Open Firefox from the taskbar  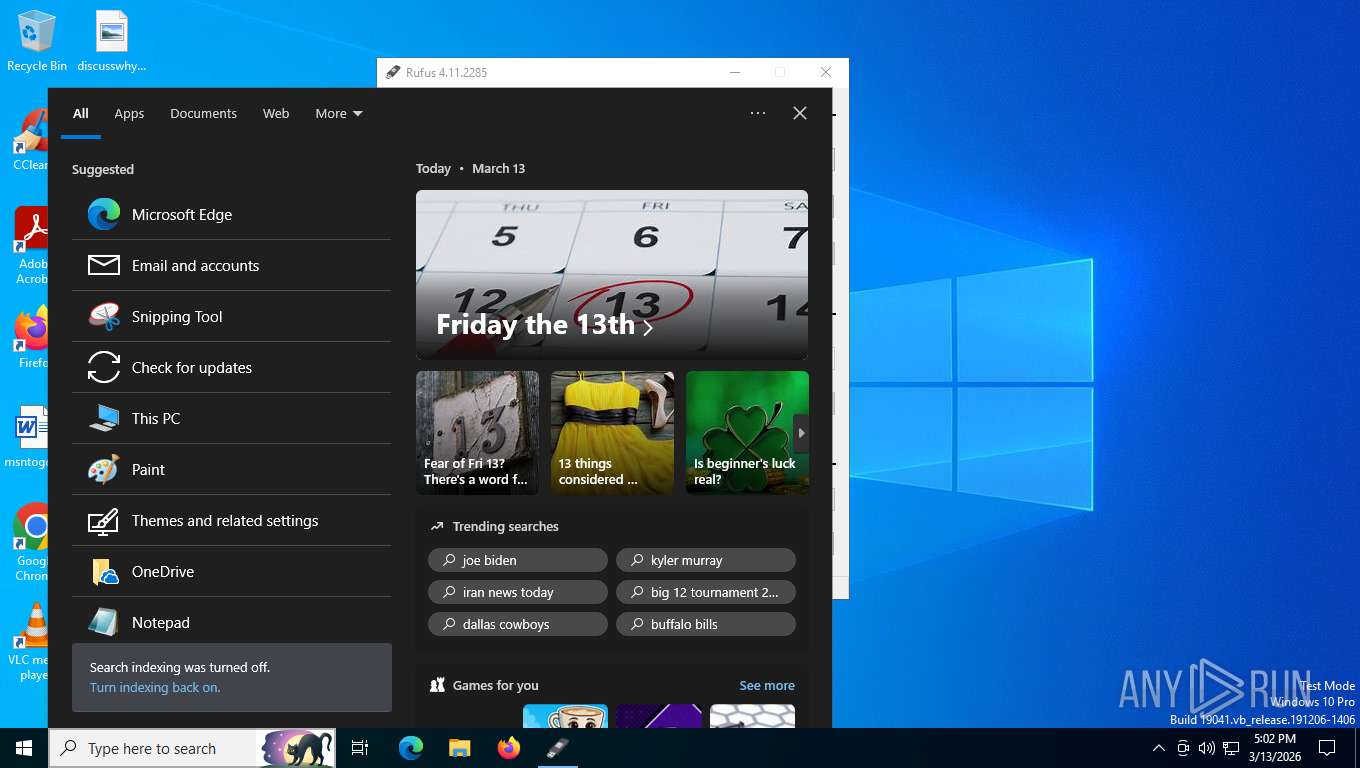[508, 748]
